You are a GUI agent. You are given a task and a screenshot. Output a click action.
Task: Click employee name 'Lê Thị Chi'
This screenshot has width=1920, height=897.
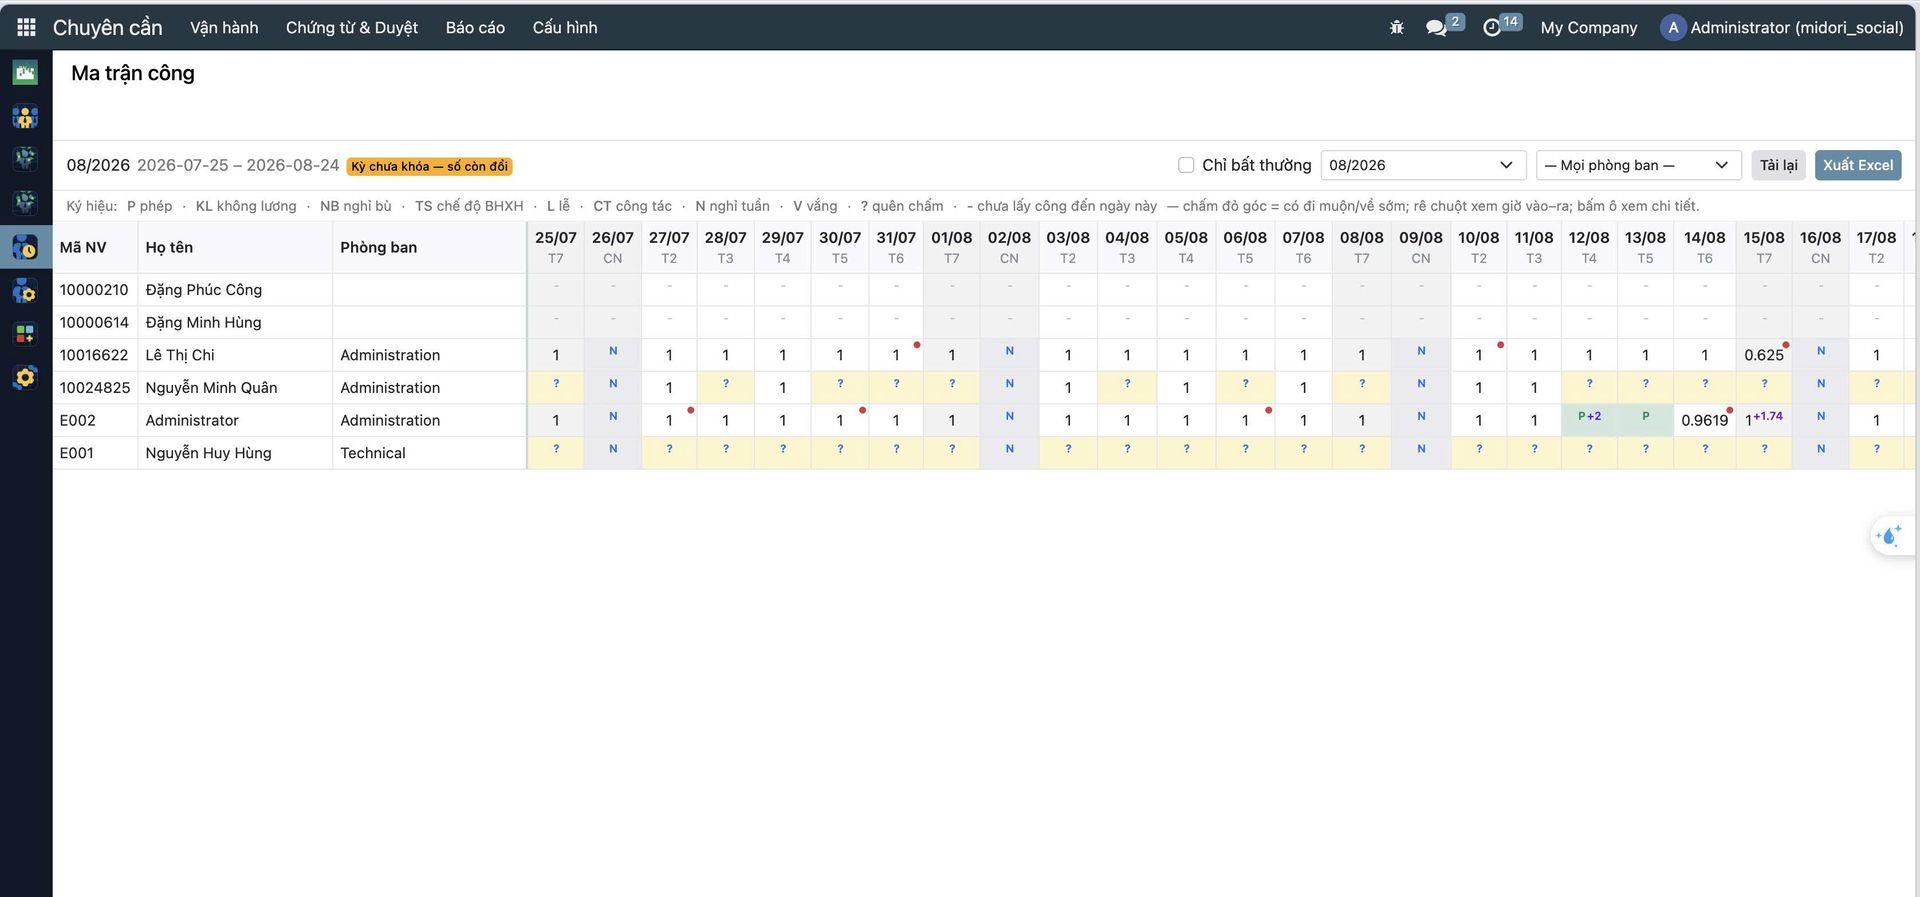[x=180, y=355]
